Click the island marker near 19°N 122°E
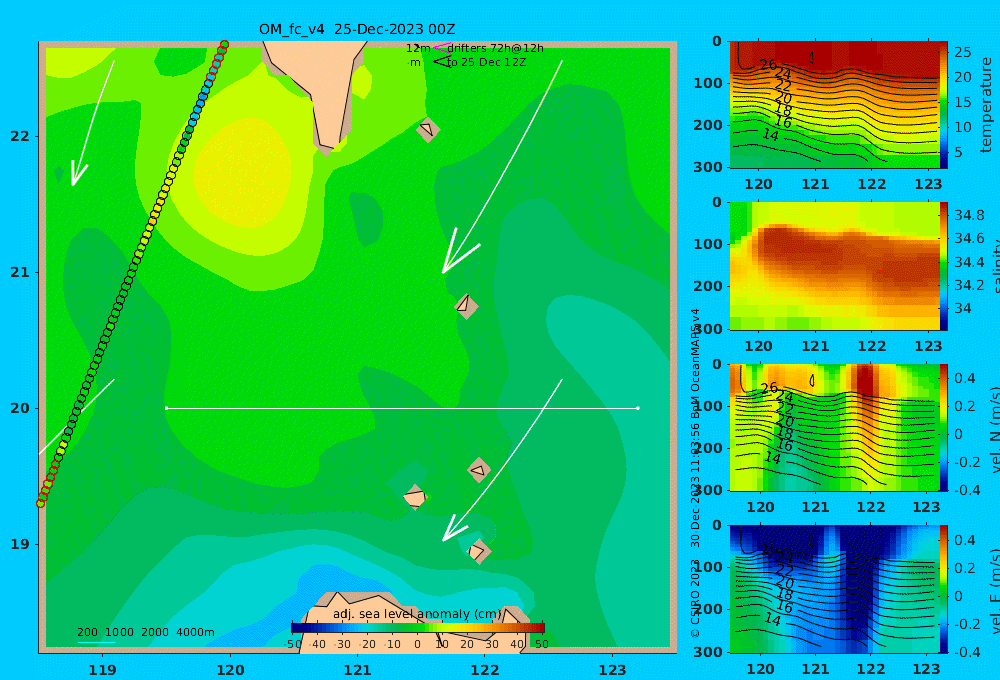The image size is (1000, 680). 478,551
